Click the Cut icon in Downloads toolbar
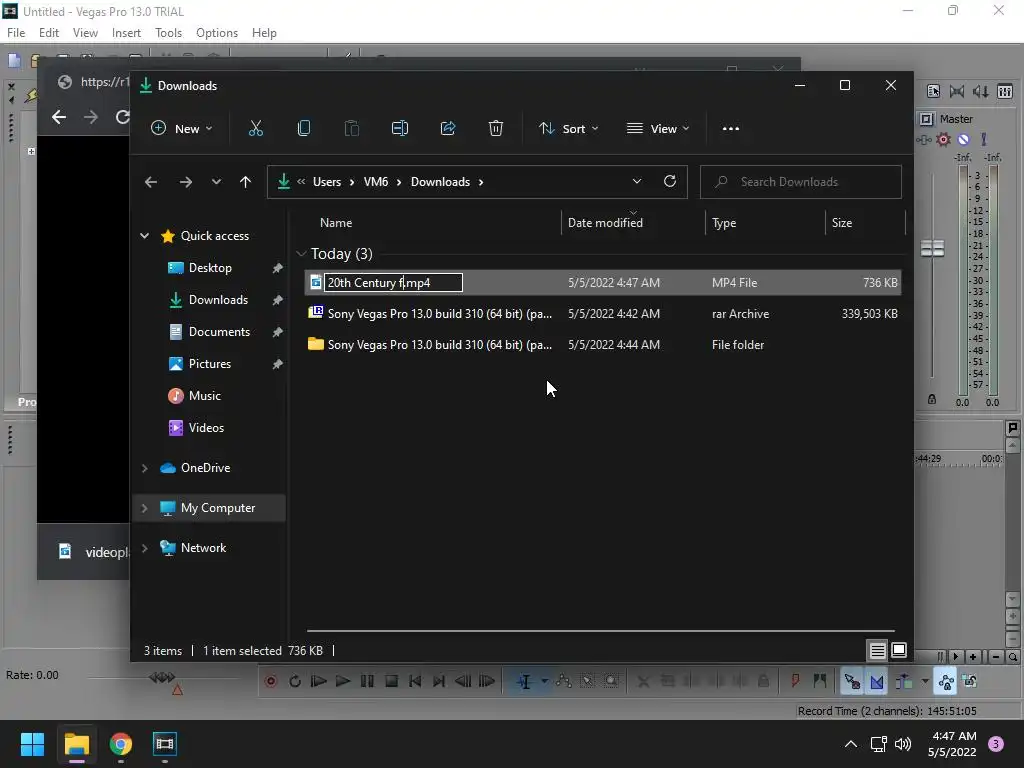Image resolution: width=1024 pixels, height=768 pixels. coord(255,129)
